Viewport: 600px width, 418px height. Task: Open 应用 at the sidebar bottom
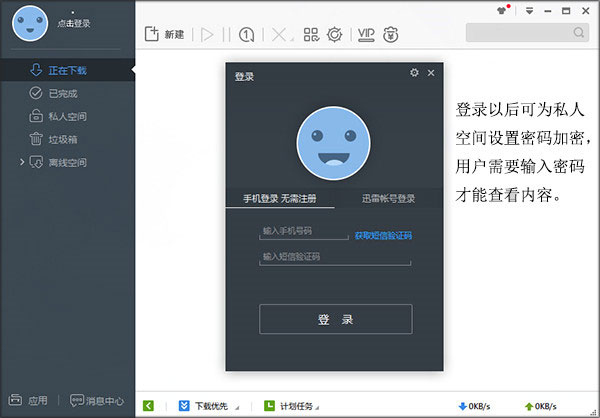pyautogui.click(x=29, y=400)
